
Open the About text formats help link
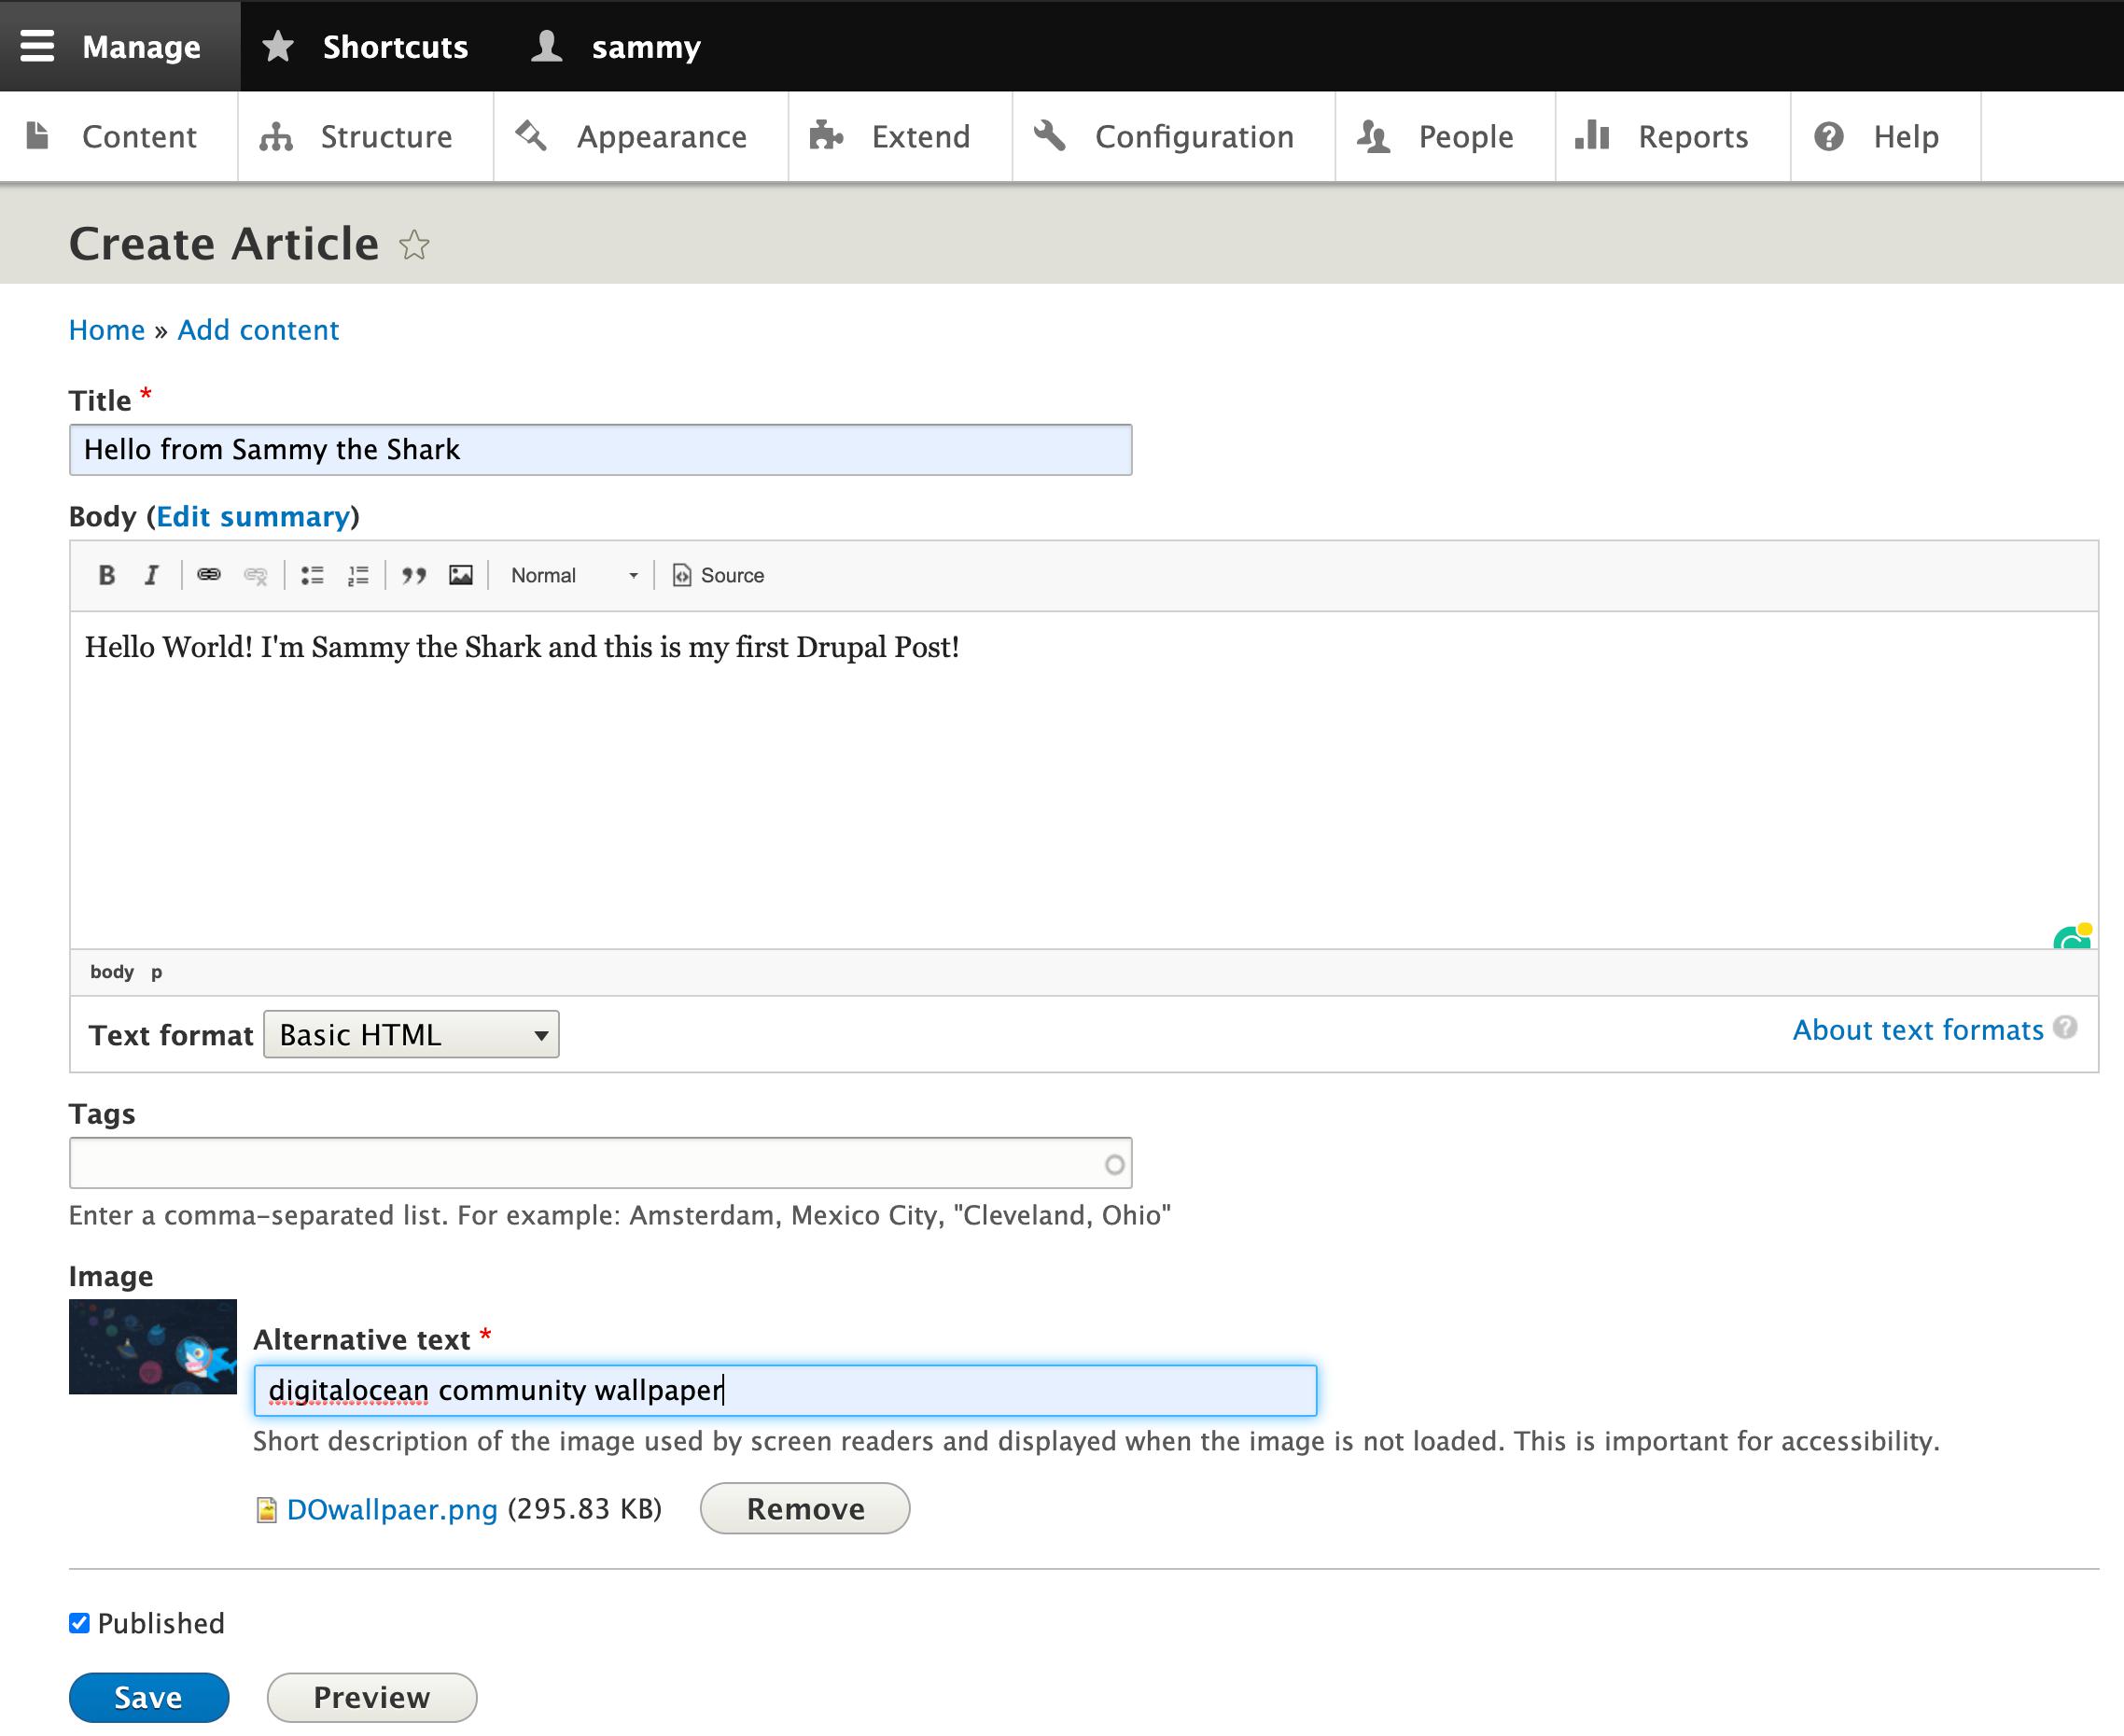pos(1917,1030)
